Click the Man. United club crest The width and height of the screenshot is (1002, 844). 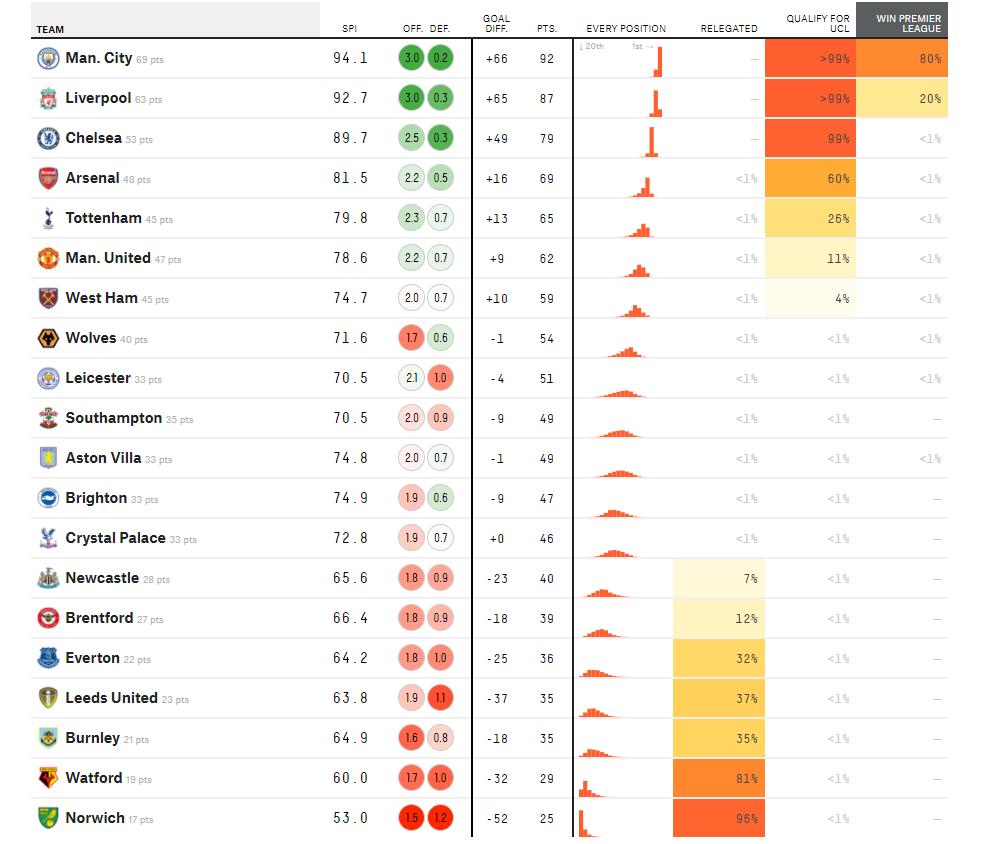(48, 259)
